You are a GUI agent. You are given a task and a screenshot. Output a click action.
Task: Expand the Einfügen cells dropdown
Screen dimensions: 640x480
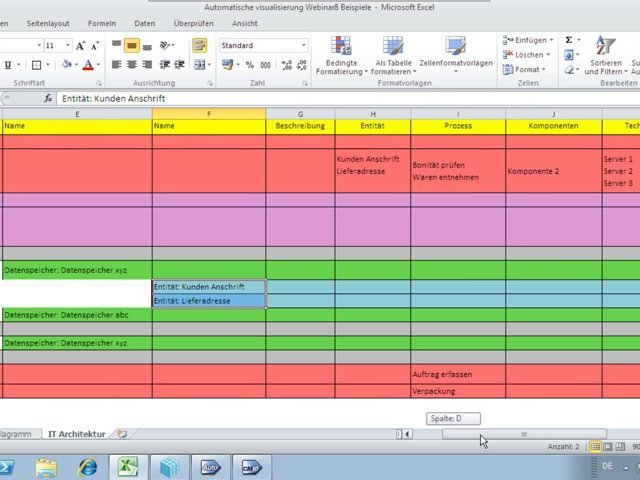pos(551,40)
